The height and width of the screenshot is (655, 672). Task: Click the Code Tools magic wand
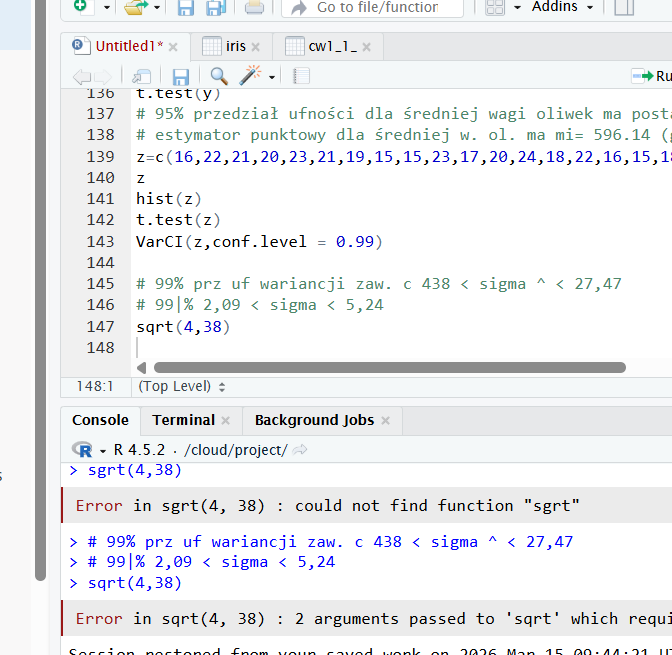pyautogui.click(x=250, y=75)
